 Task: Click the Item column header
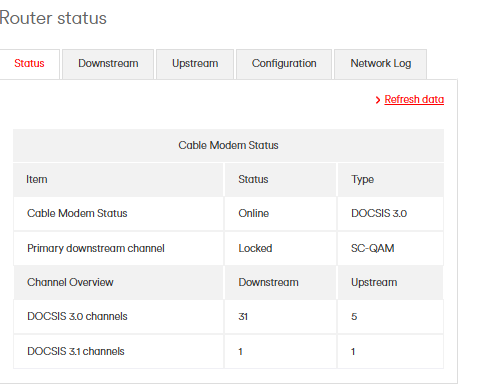37,179
